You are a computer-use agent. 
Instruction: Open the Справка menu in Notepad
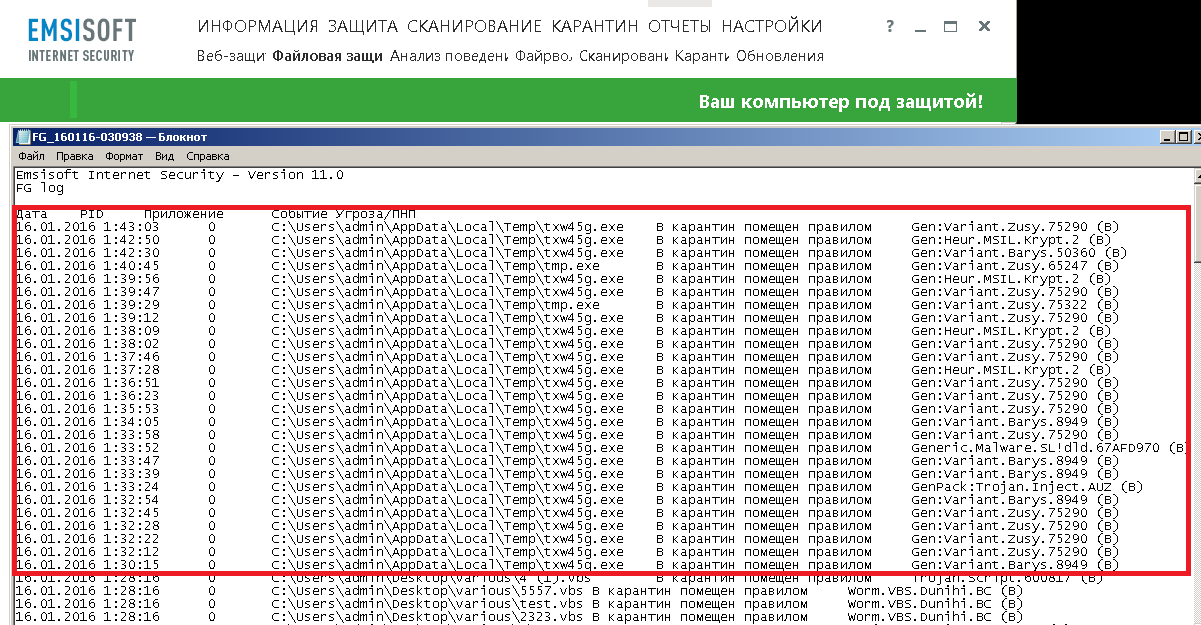[208, 157]
